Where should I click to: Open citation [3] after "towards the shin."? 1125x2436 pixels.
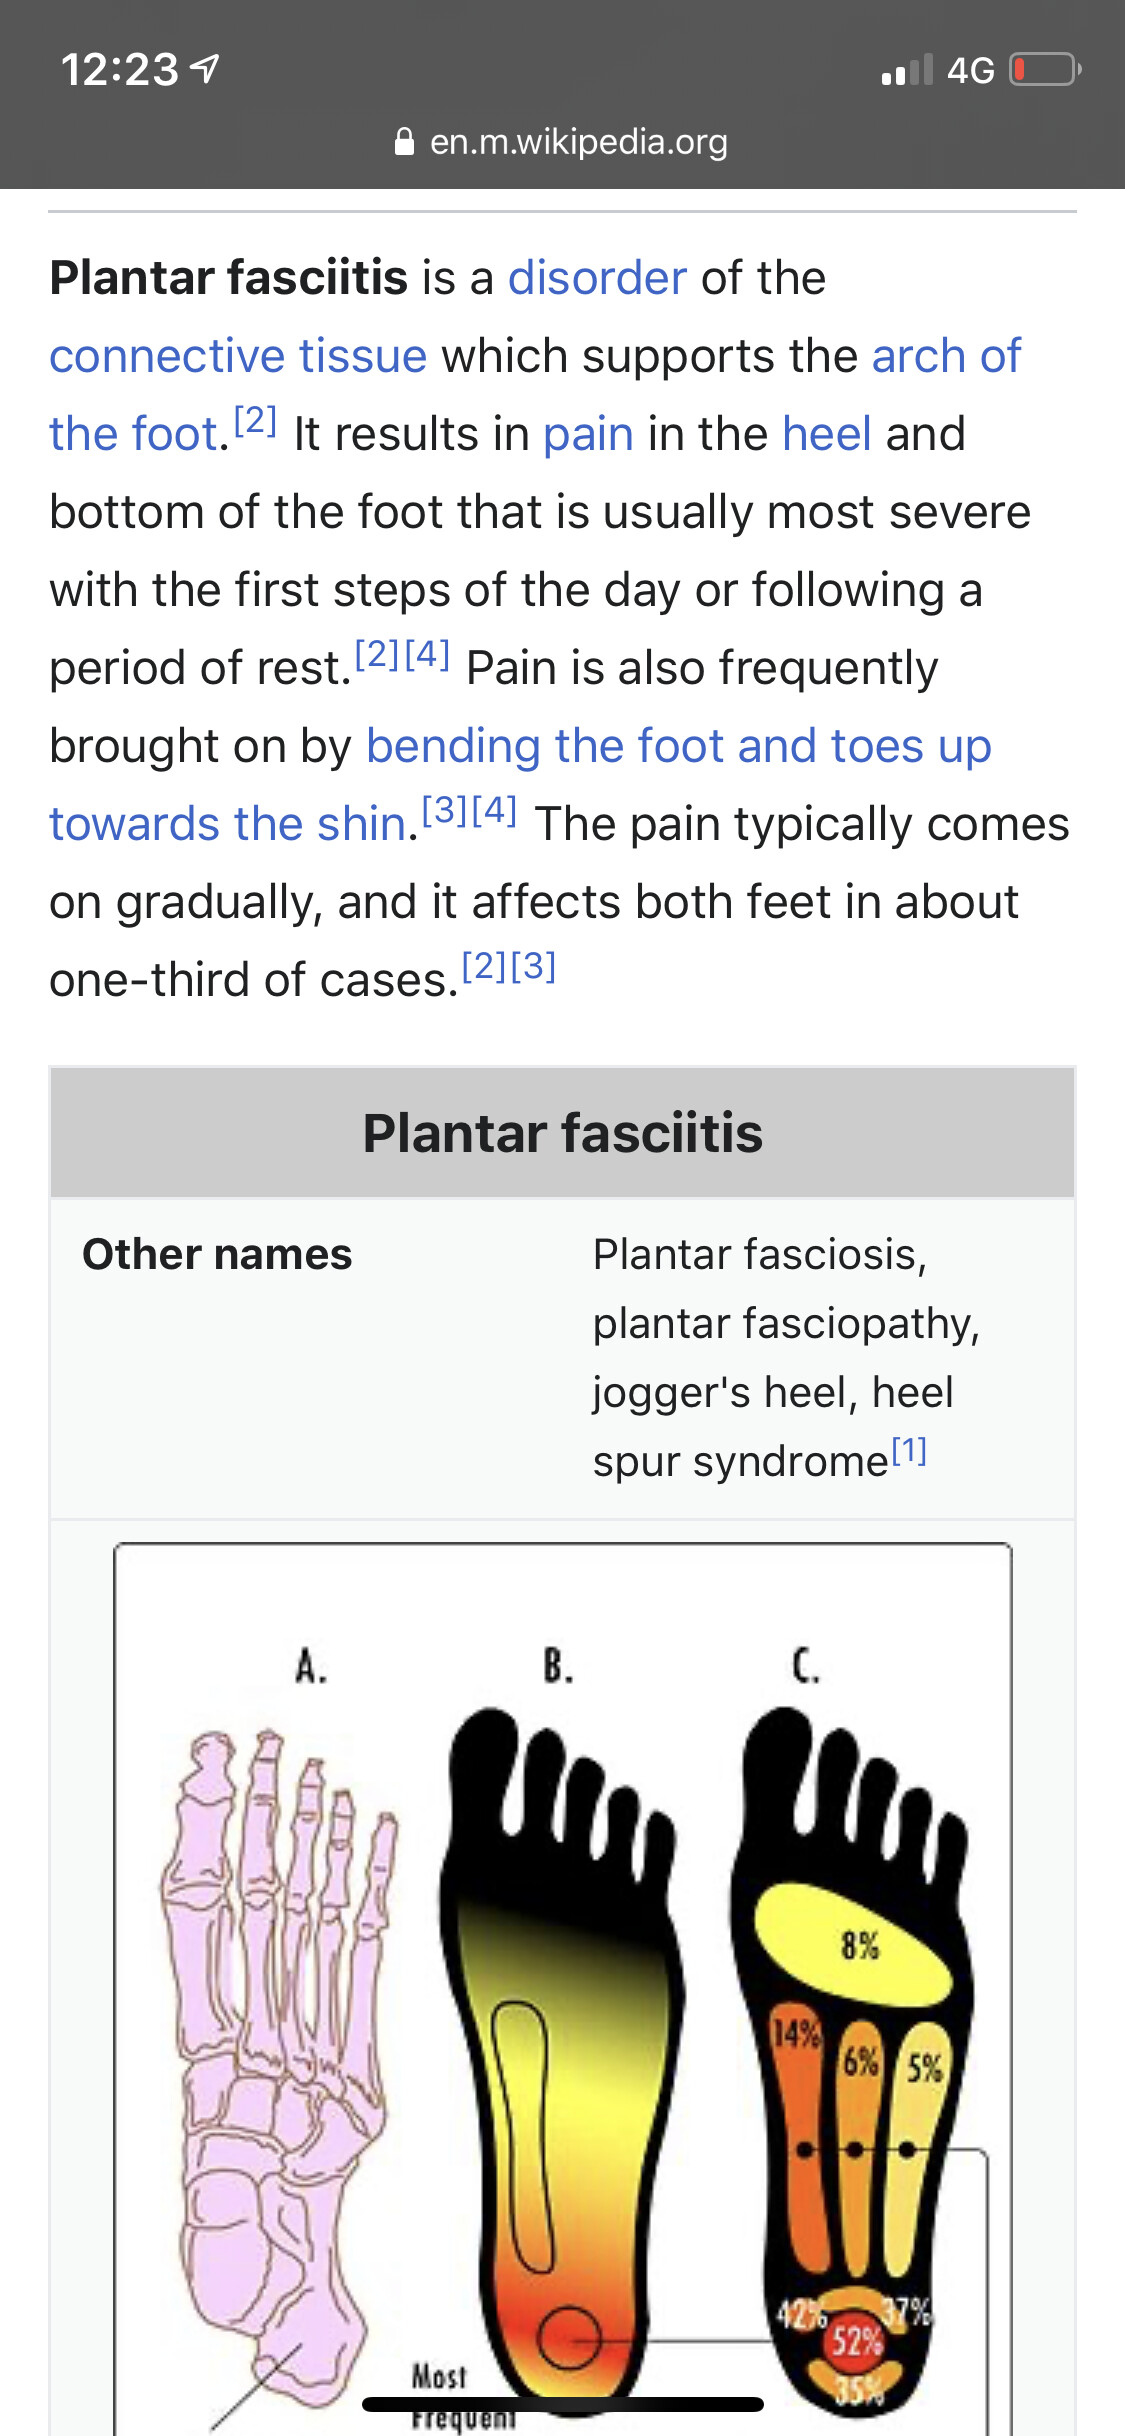tap(446, 811)
